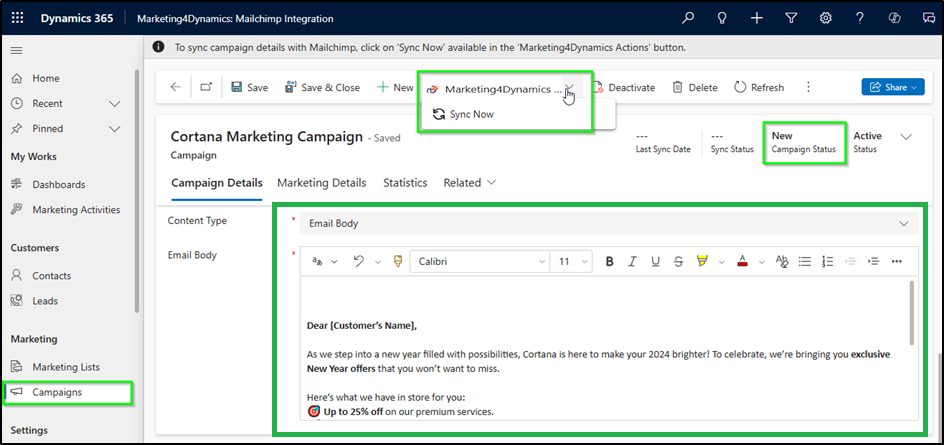The height and width of the screenshot is (445, 944).
Task: Insert a numbered list
Action: coord(827,261)
